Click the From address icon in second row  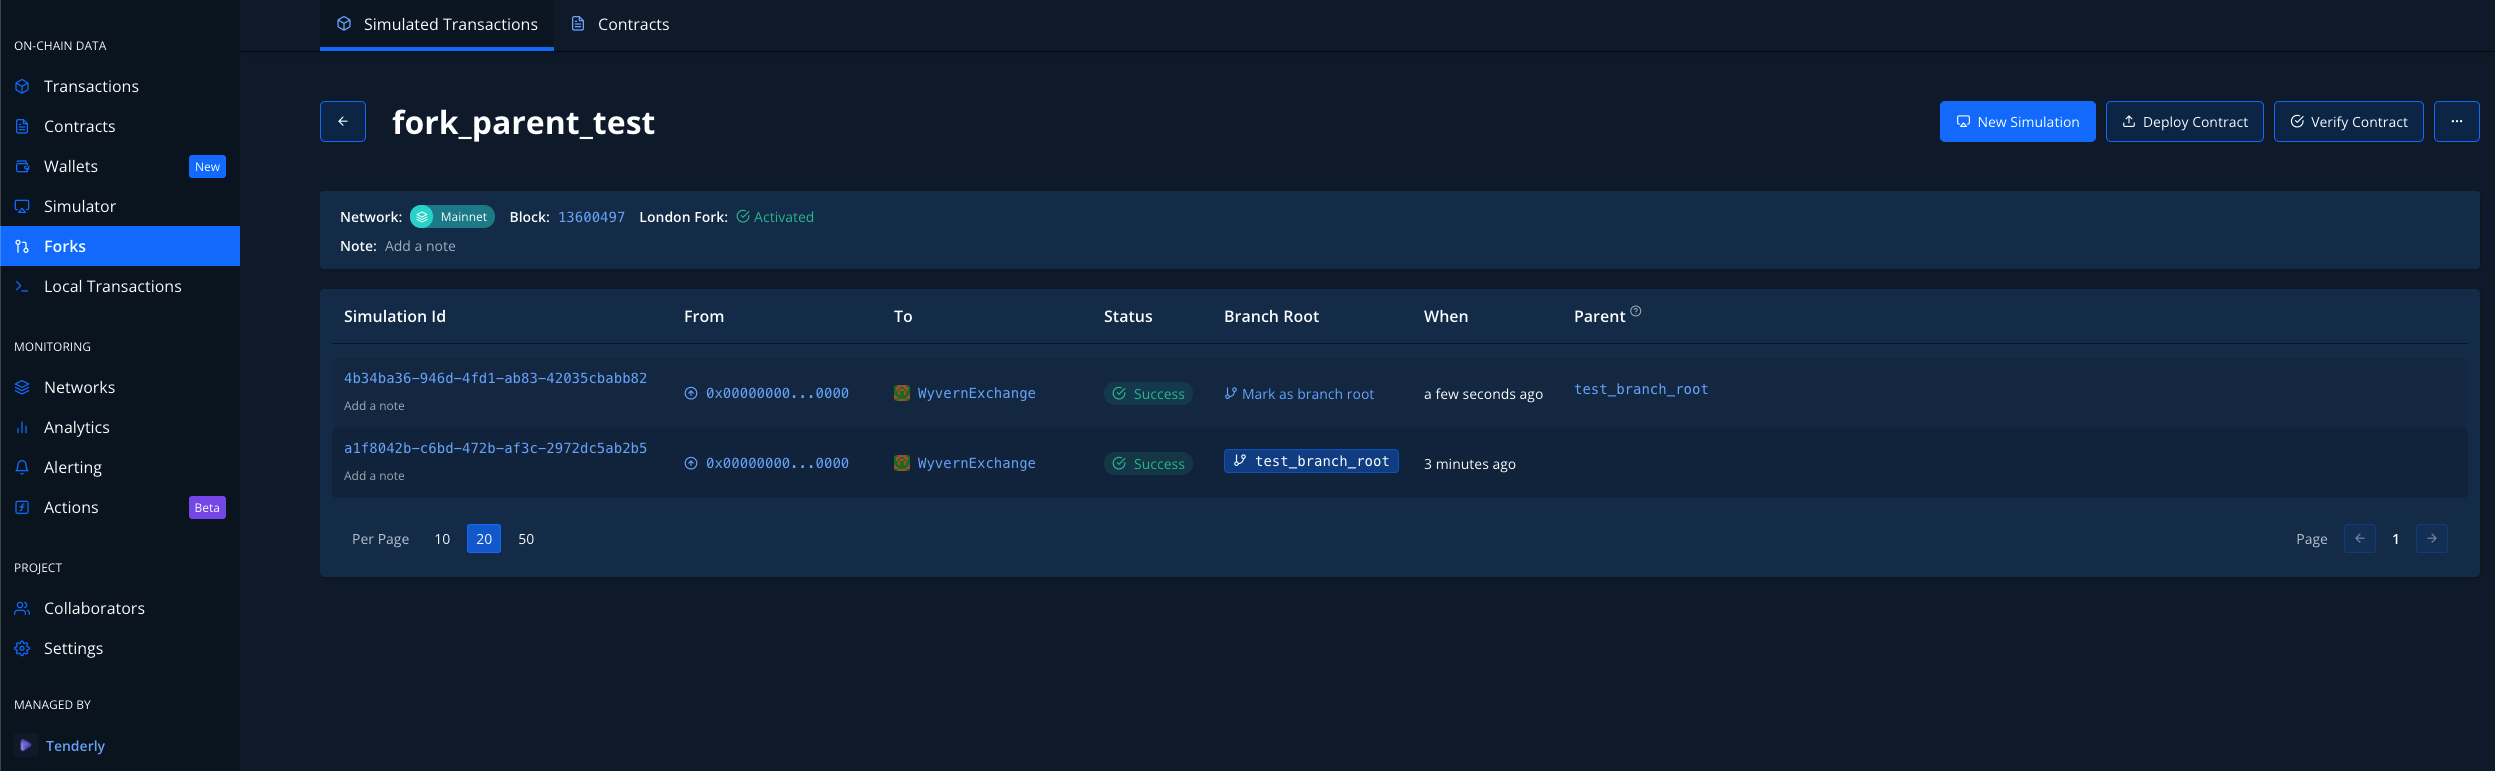(691, 463)
